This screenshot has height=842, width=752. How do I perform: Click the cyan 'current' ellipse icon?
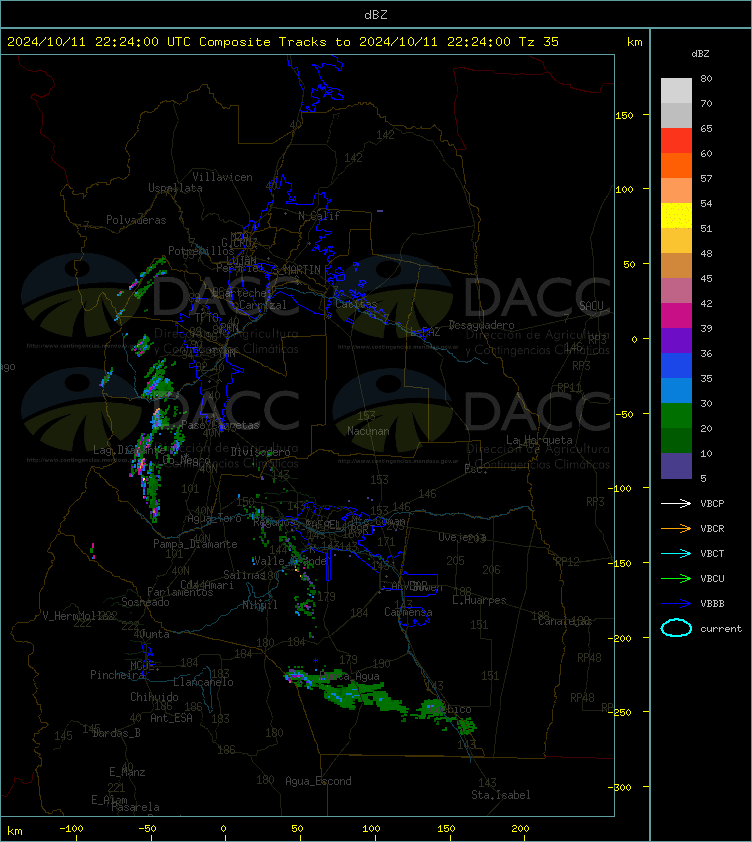pos(676,628)
